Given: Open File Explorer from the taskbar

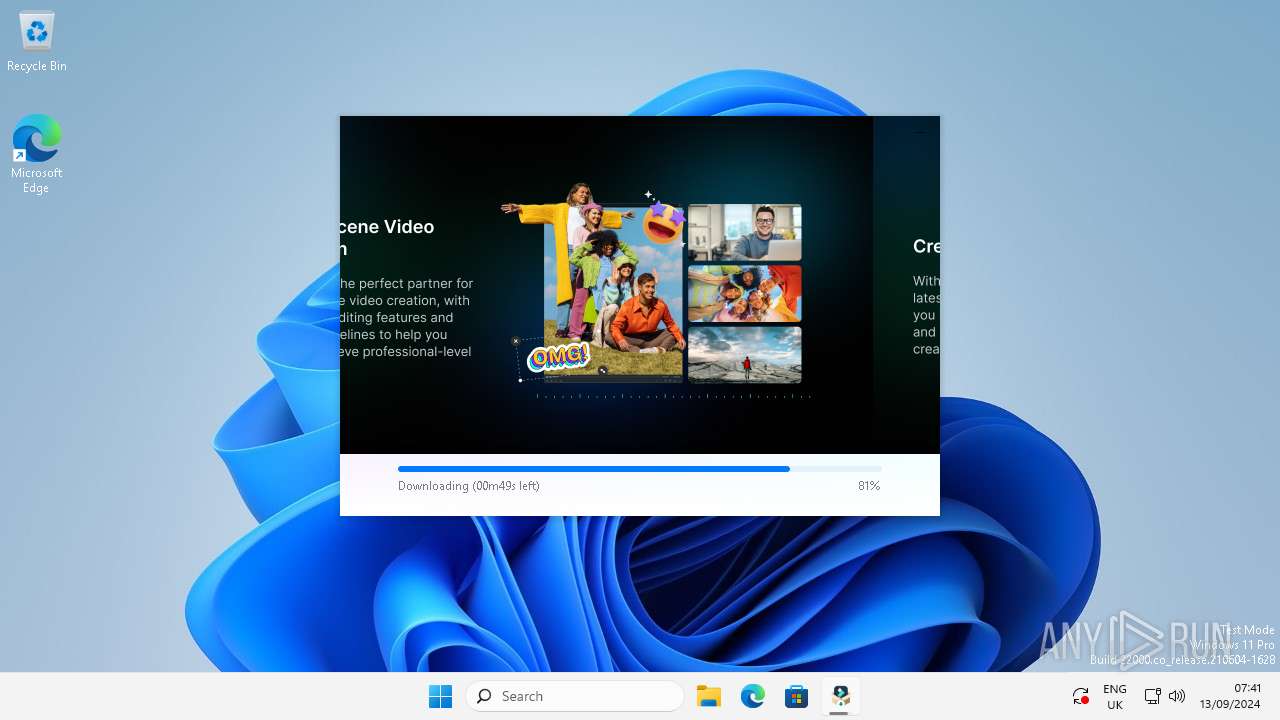Looking at the screenshot, I should coord(709,696).
